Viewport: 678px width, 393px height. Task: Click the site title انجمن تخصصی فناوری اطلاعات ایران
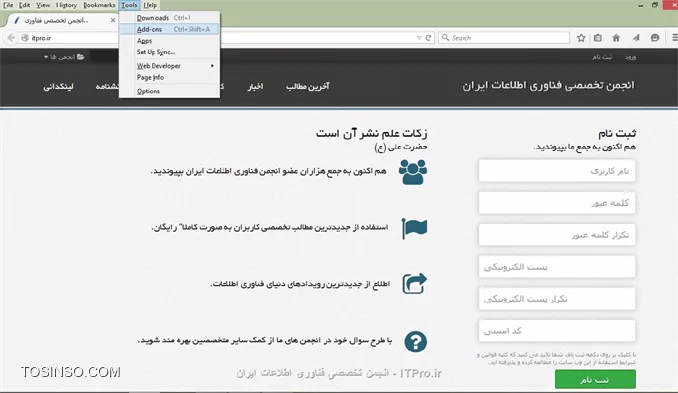pyautogui.click(x=548, y=86)
